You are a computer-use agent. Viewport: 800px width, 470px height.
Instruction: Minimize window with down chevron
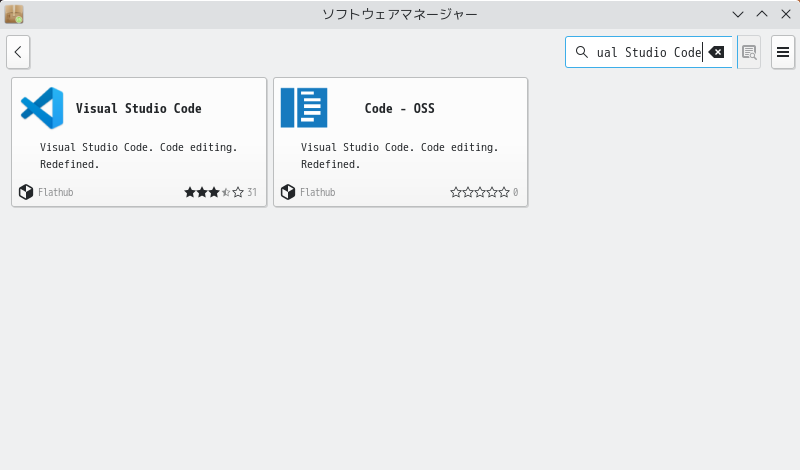pos(738,14)
